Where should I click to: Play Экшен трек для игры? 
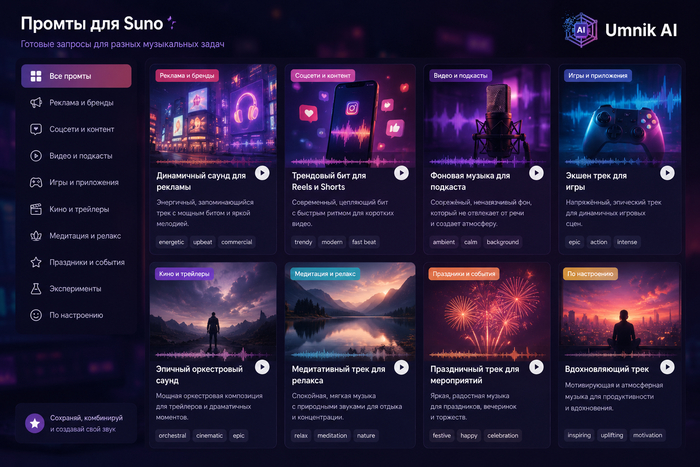667,173
